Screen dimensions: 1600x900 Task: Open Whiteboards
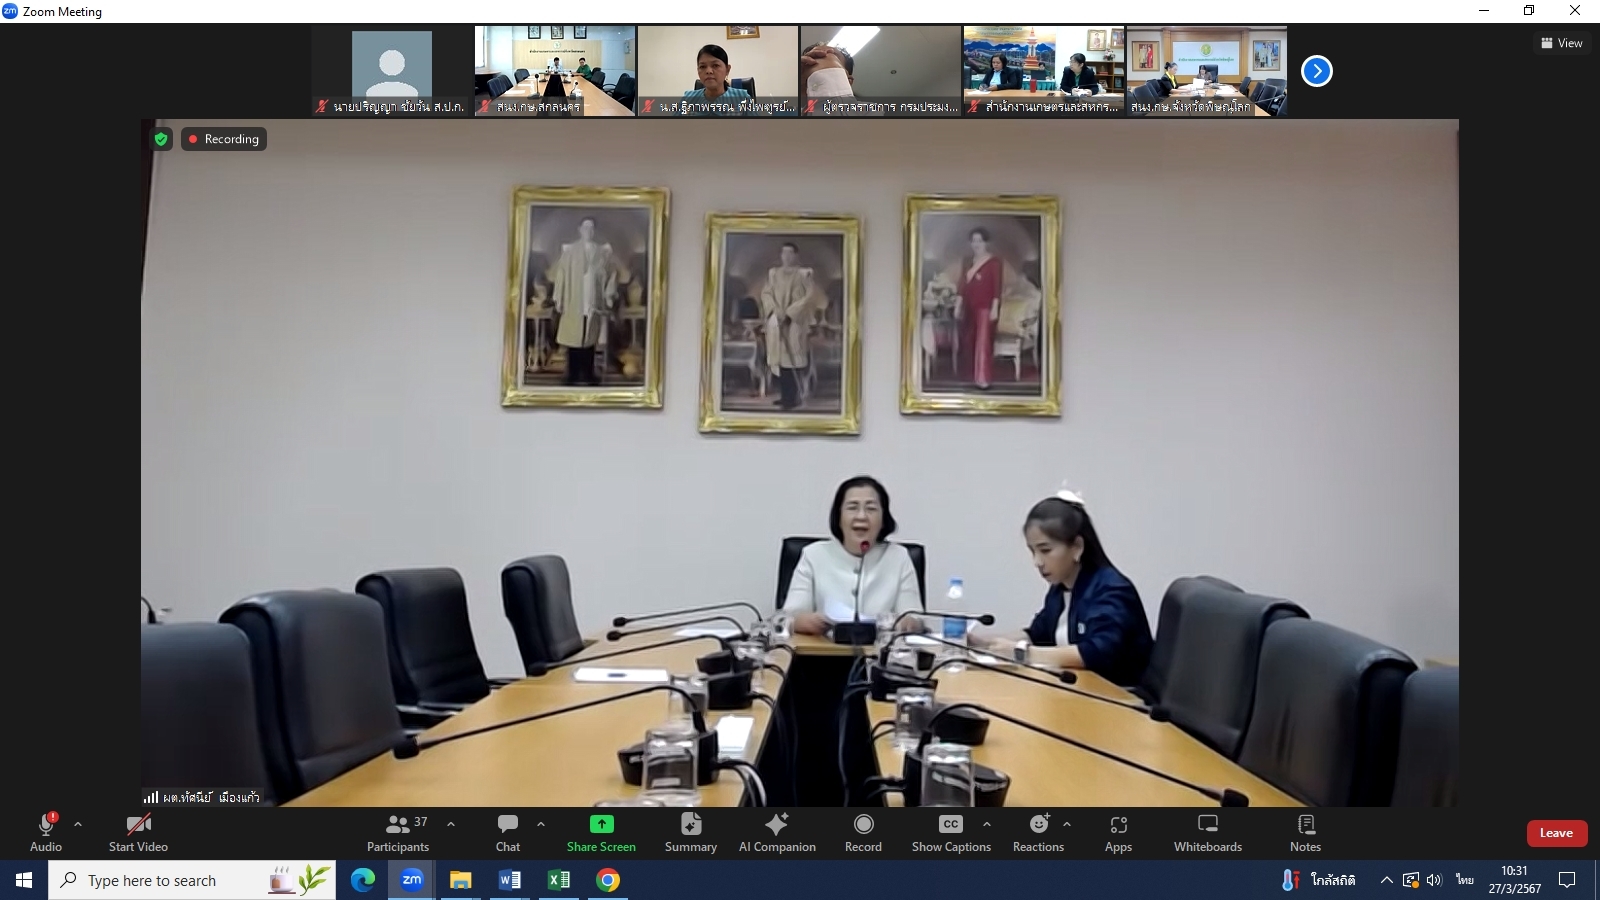1208,833
